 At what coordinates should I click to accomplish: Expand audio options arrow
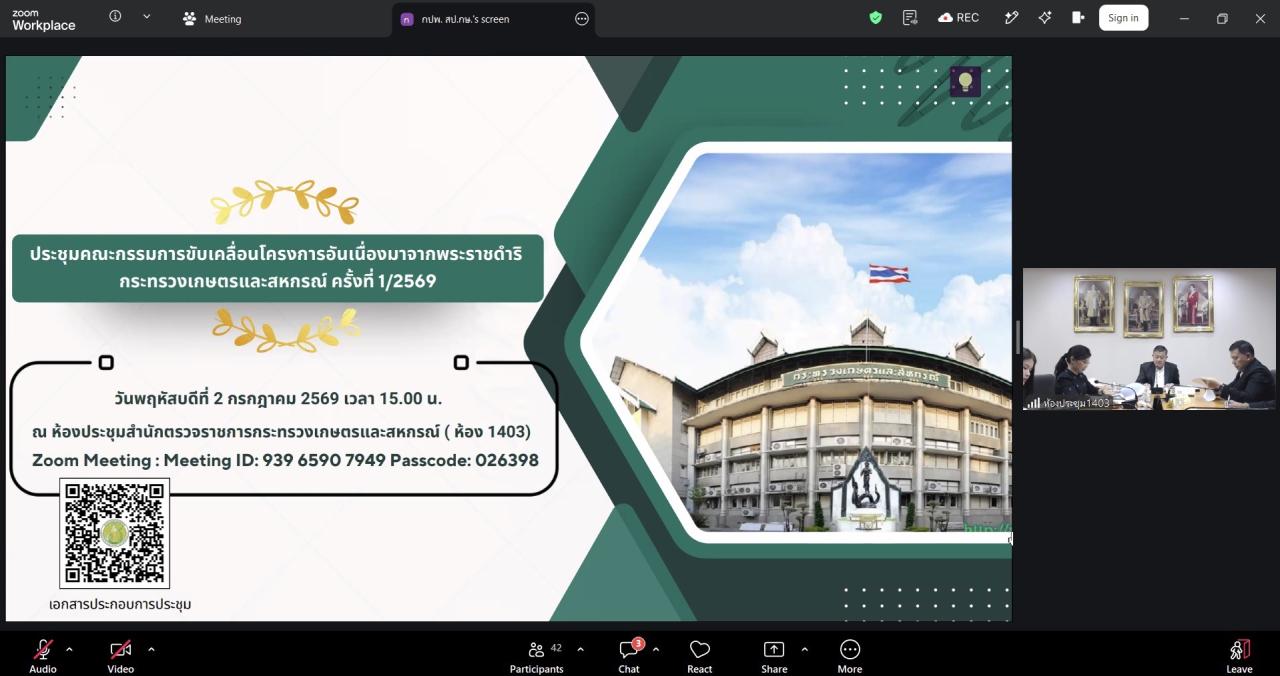pos(69,649)
